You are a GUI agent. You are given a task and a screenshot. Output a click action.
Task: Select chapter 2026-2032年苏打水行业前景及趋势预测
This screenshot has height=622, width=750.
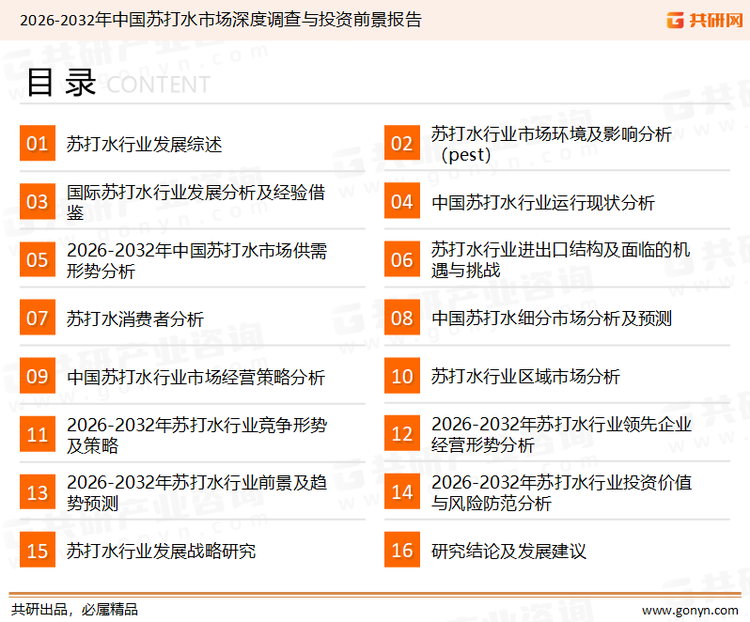pyautogui.click(x=197, y=493)
